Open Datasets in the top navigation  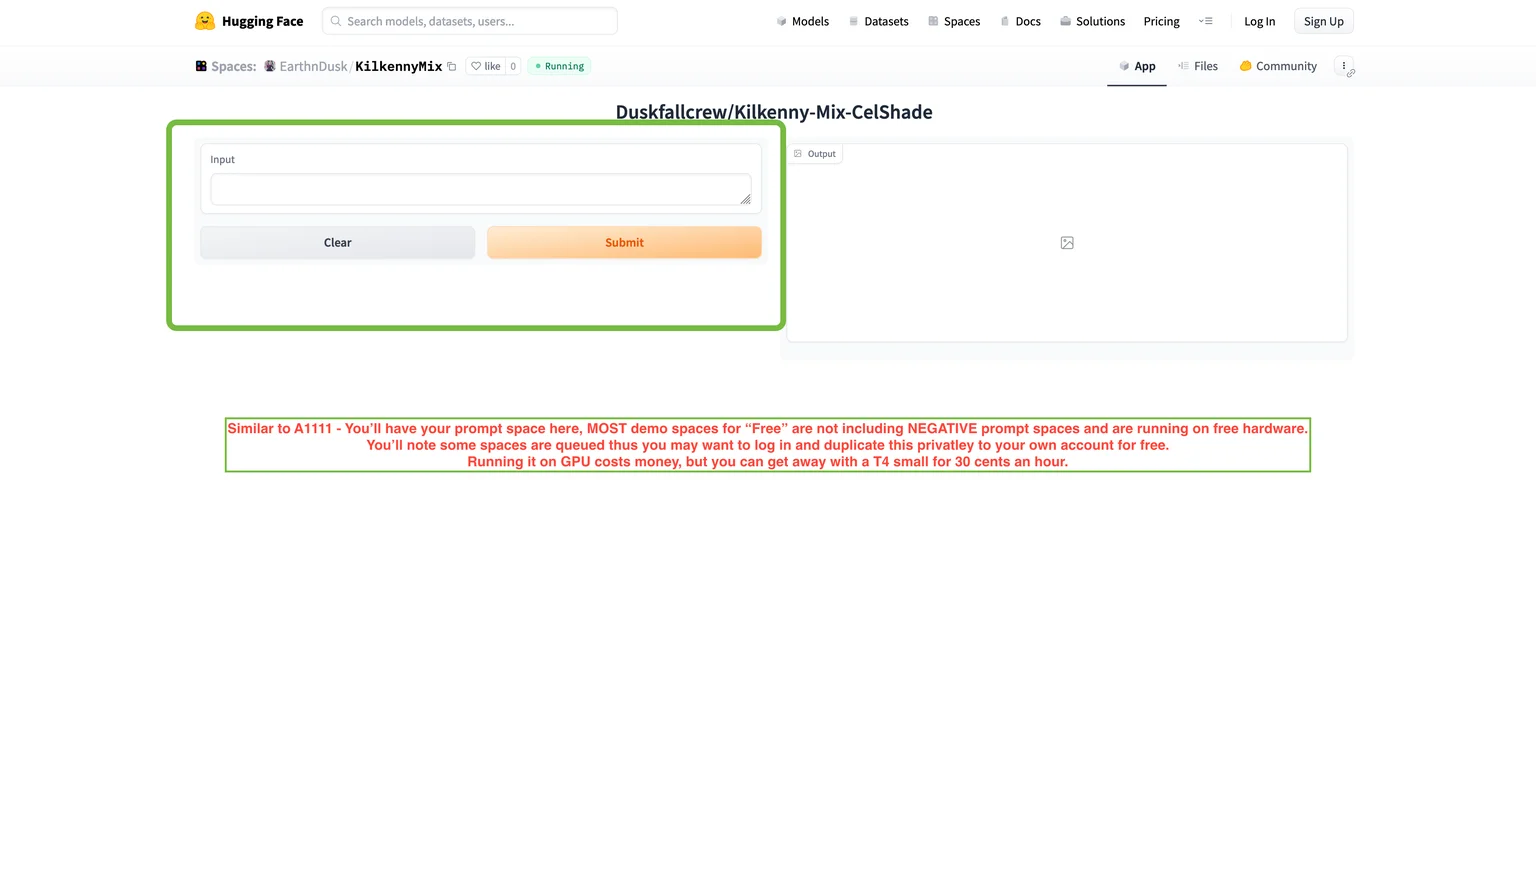tap(879, 21)
